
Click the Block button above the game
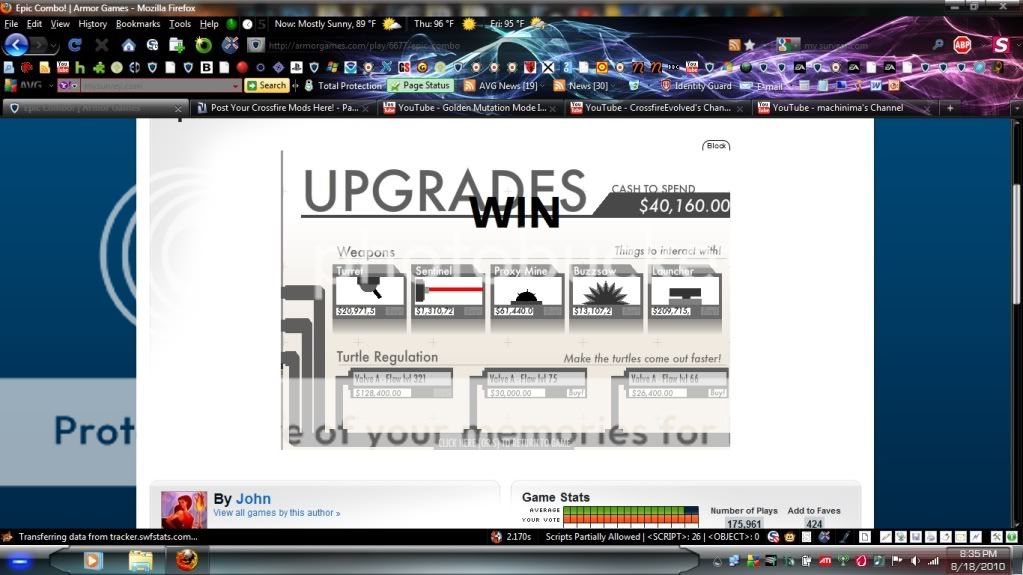click(x=716, y=146)
